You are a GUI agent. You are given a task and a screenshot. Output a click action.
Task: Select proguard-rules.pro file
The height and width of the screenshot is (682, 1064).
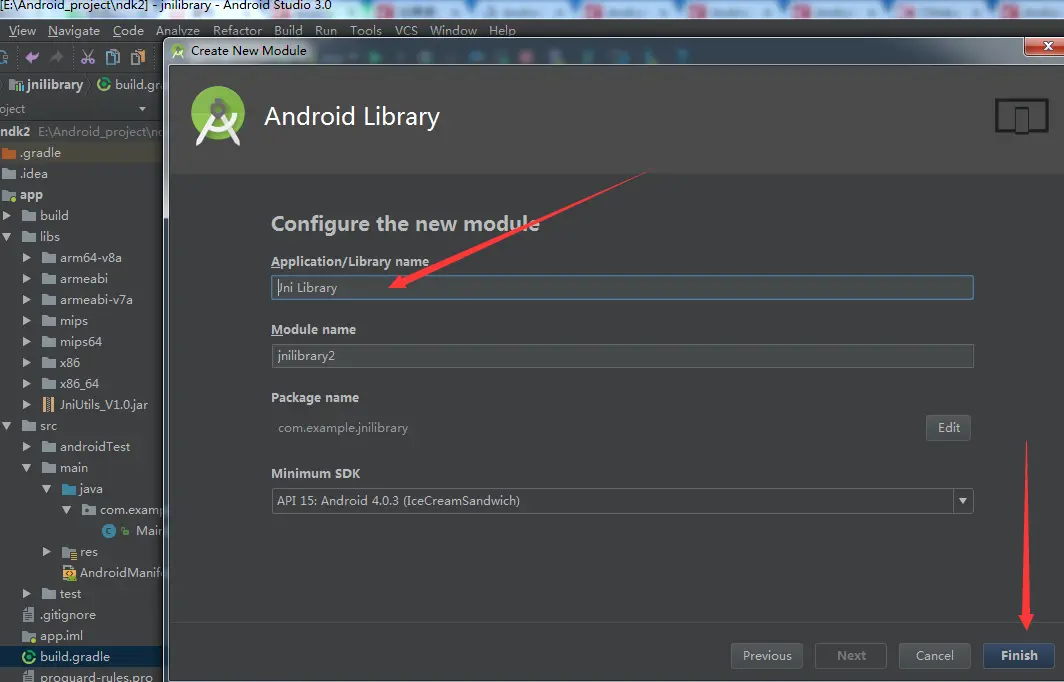(x=81, y=676)
